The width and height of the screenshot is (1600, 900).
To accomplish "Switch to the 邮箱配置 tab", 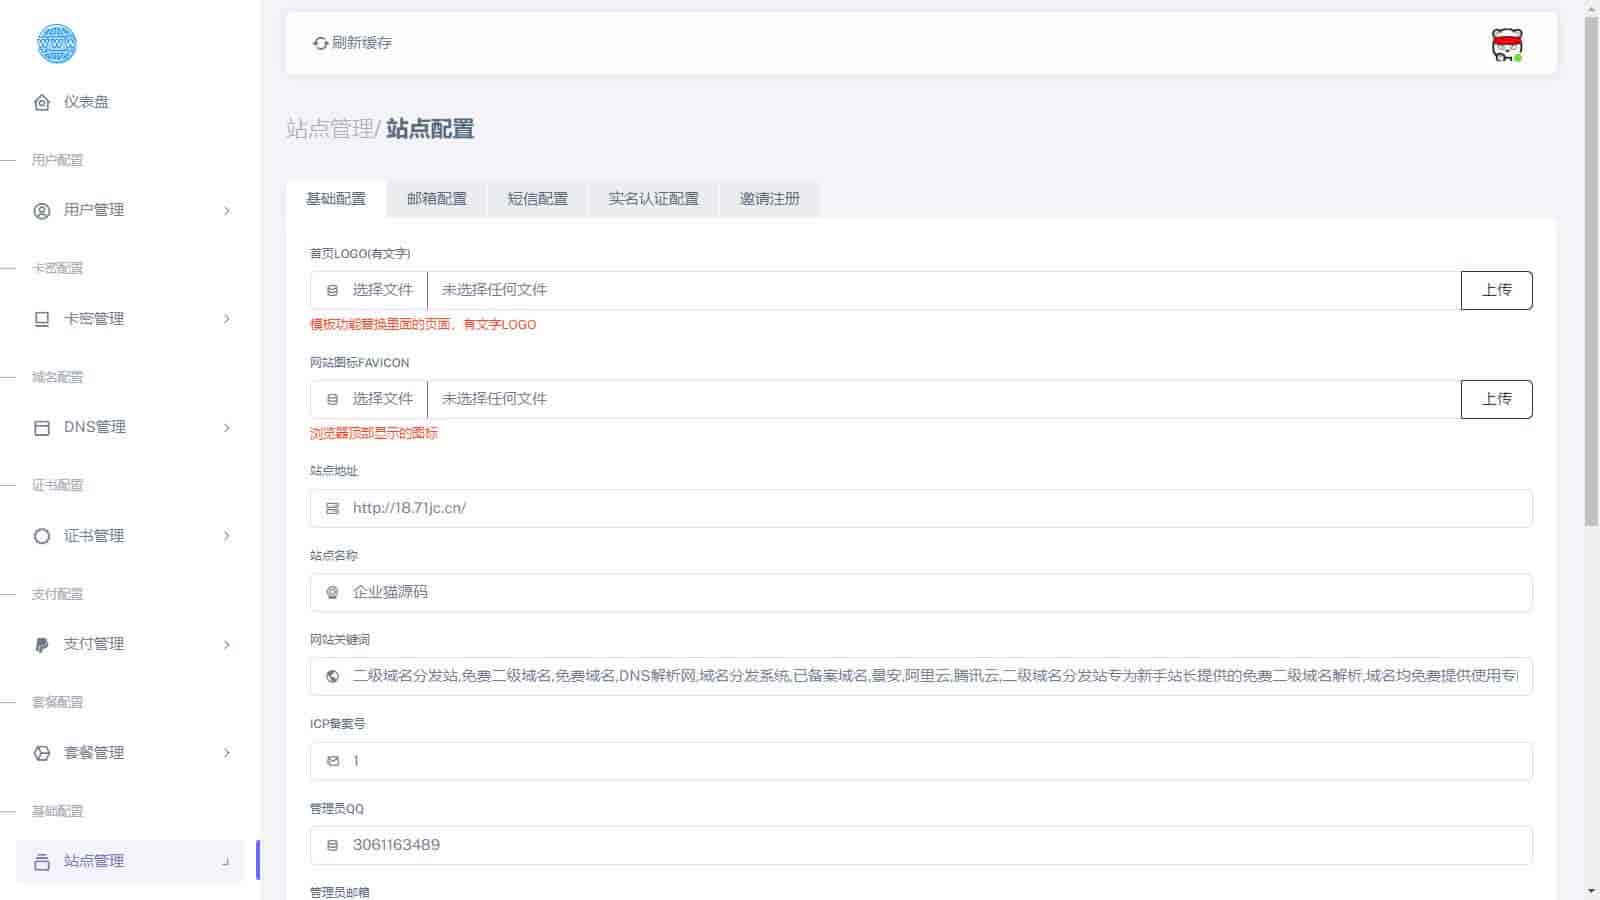I will click(437, 199).
